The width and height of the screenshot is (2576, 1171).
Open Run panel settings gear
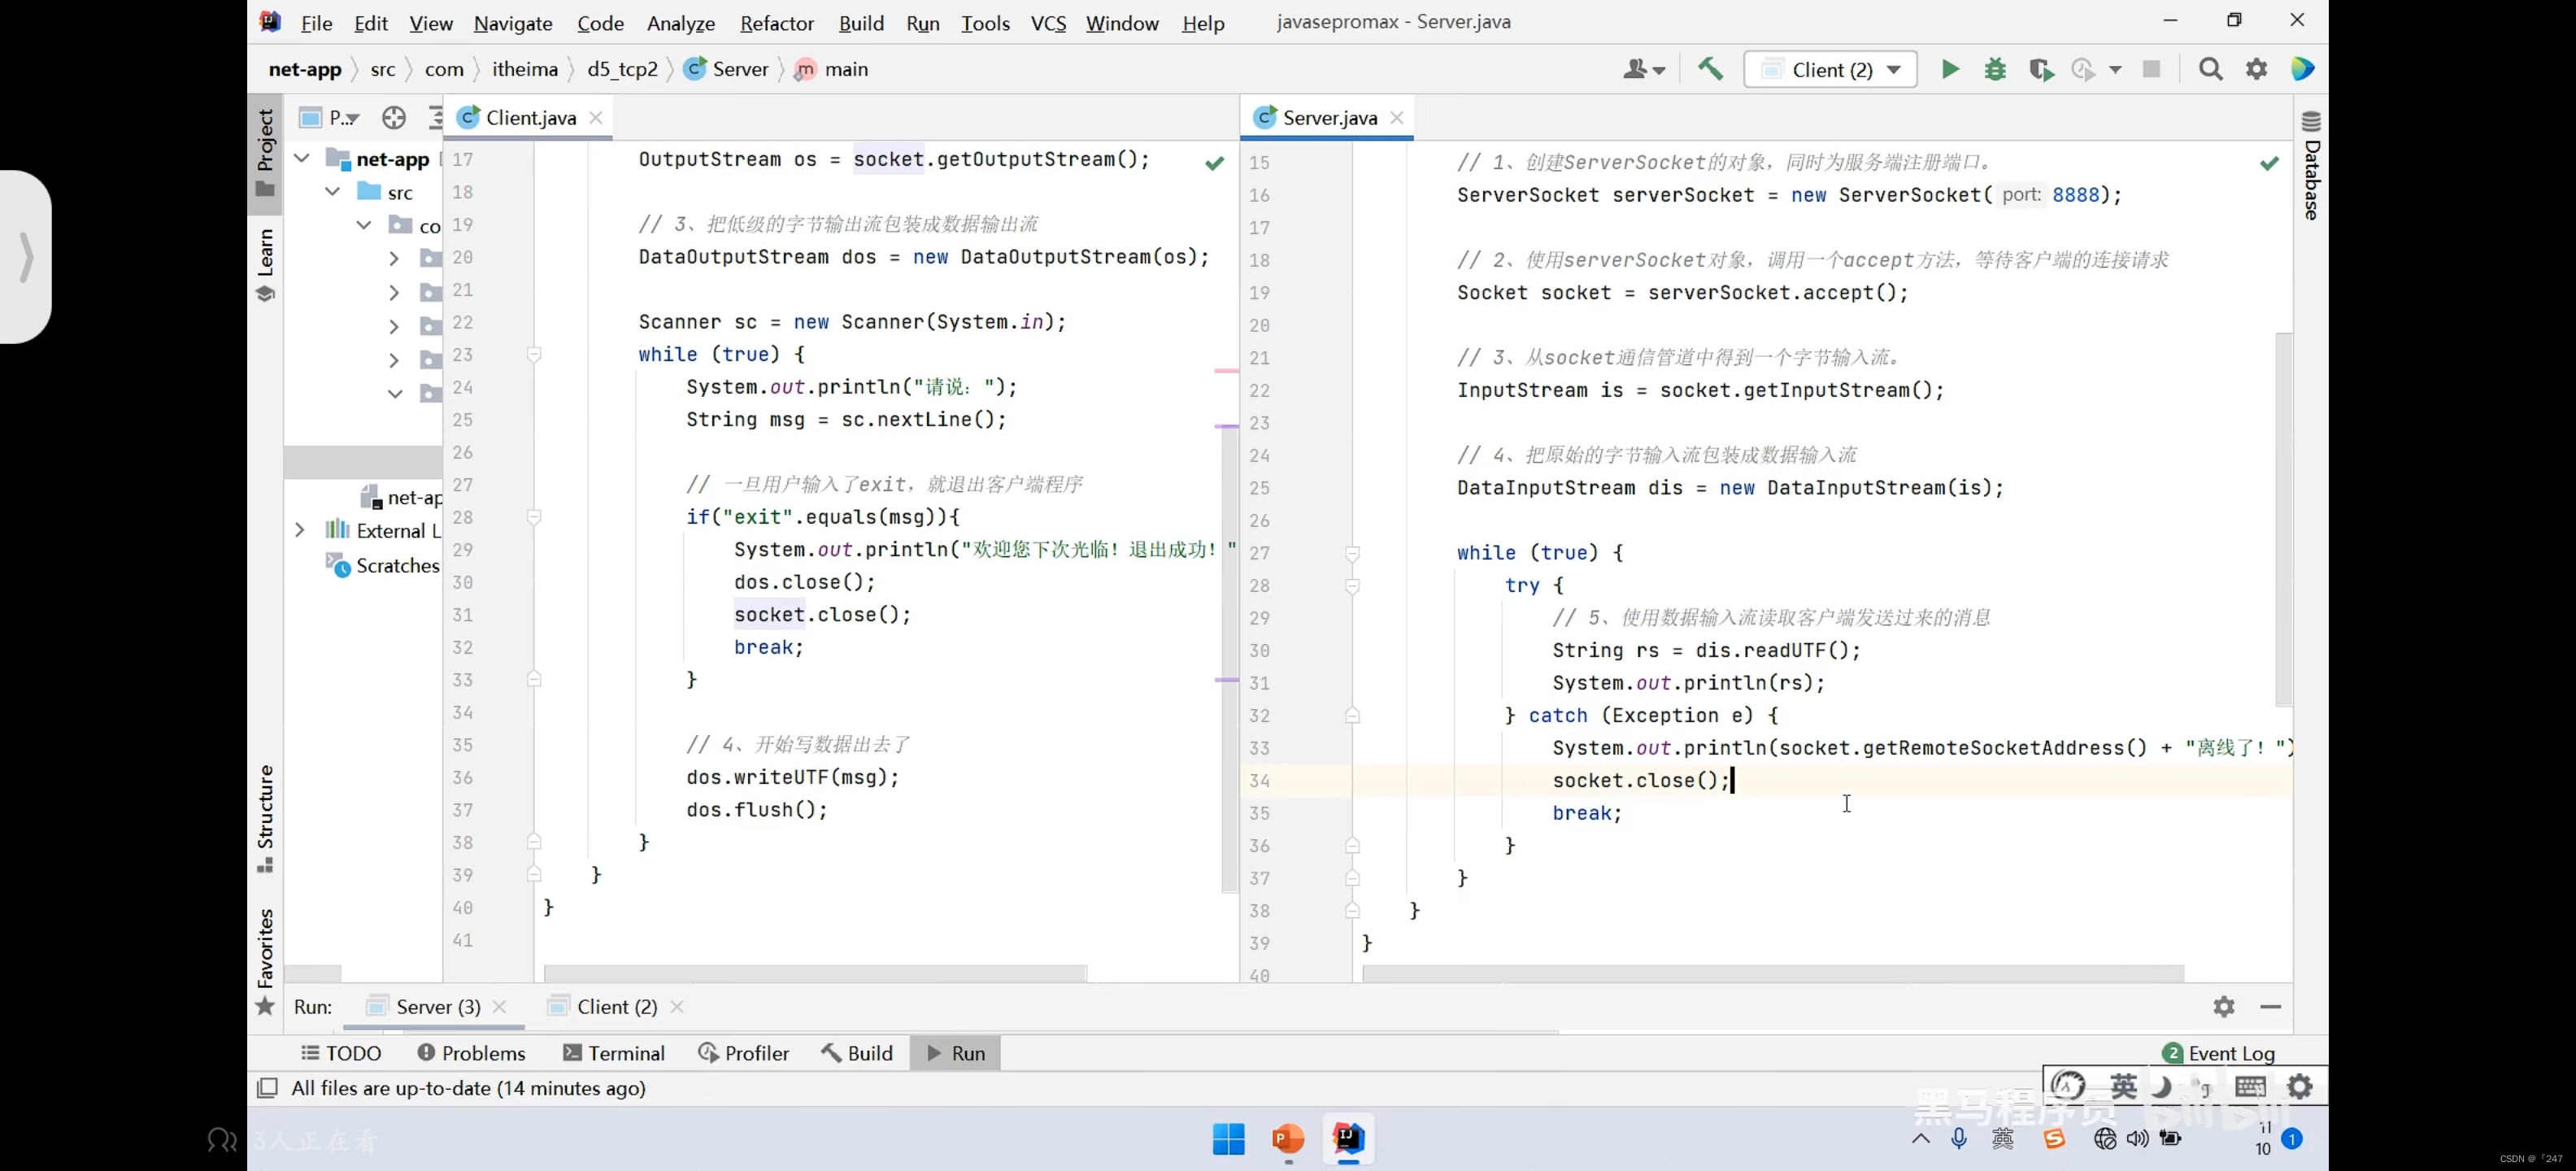2223,1007
